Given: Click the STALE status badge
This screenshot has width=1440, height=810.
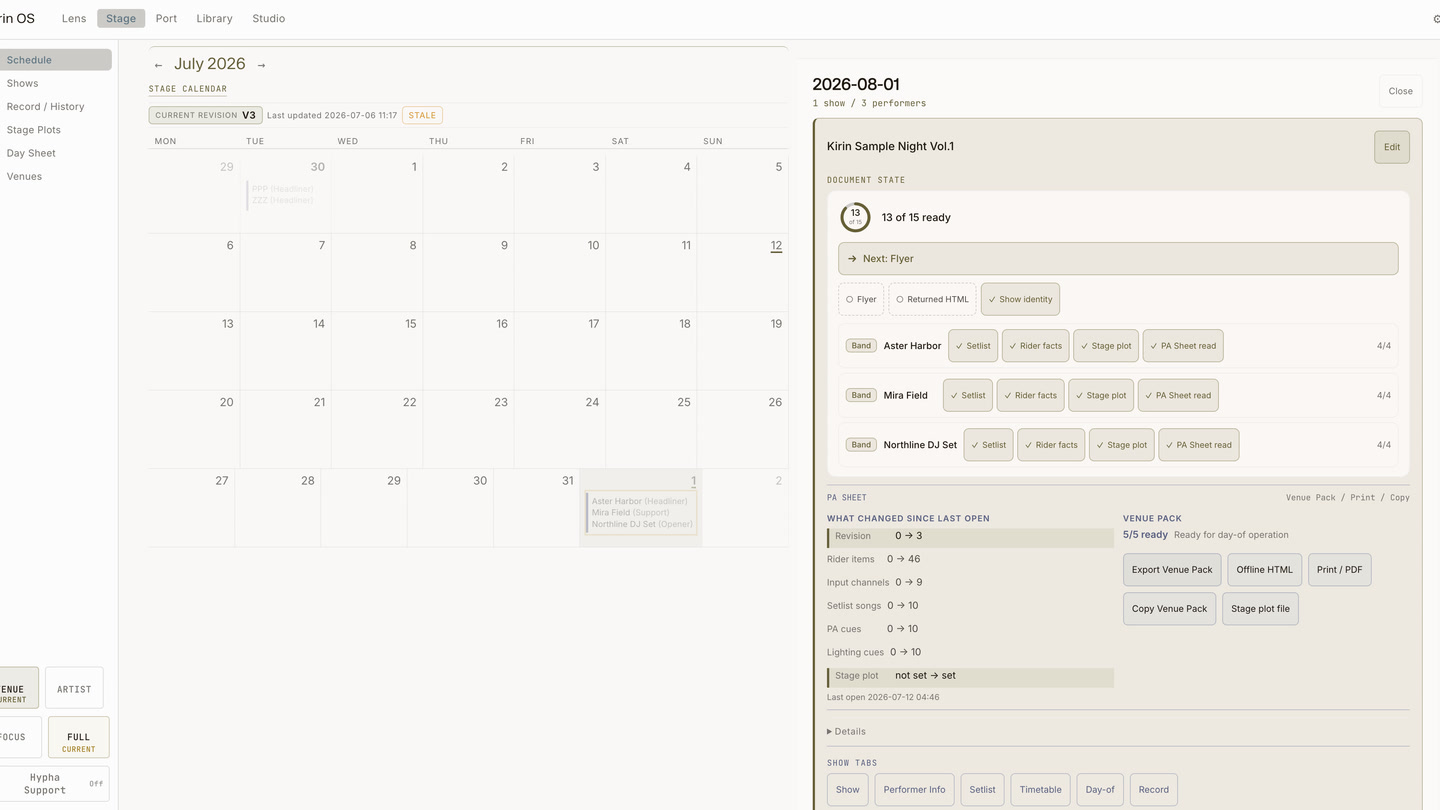Looking at the screenshot, I should (422, 115).
